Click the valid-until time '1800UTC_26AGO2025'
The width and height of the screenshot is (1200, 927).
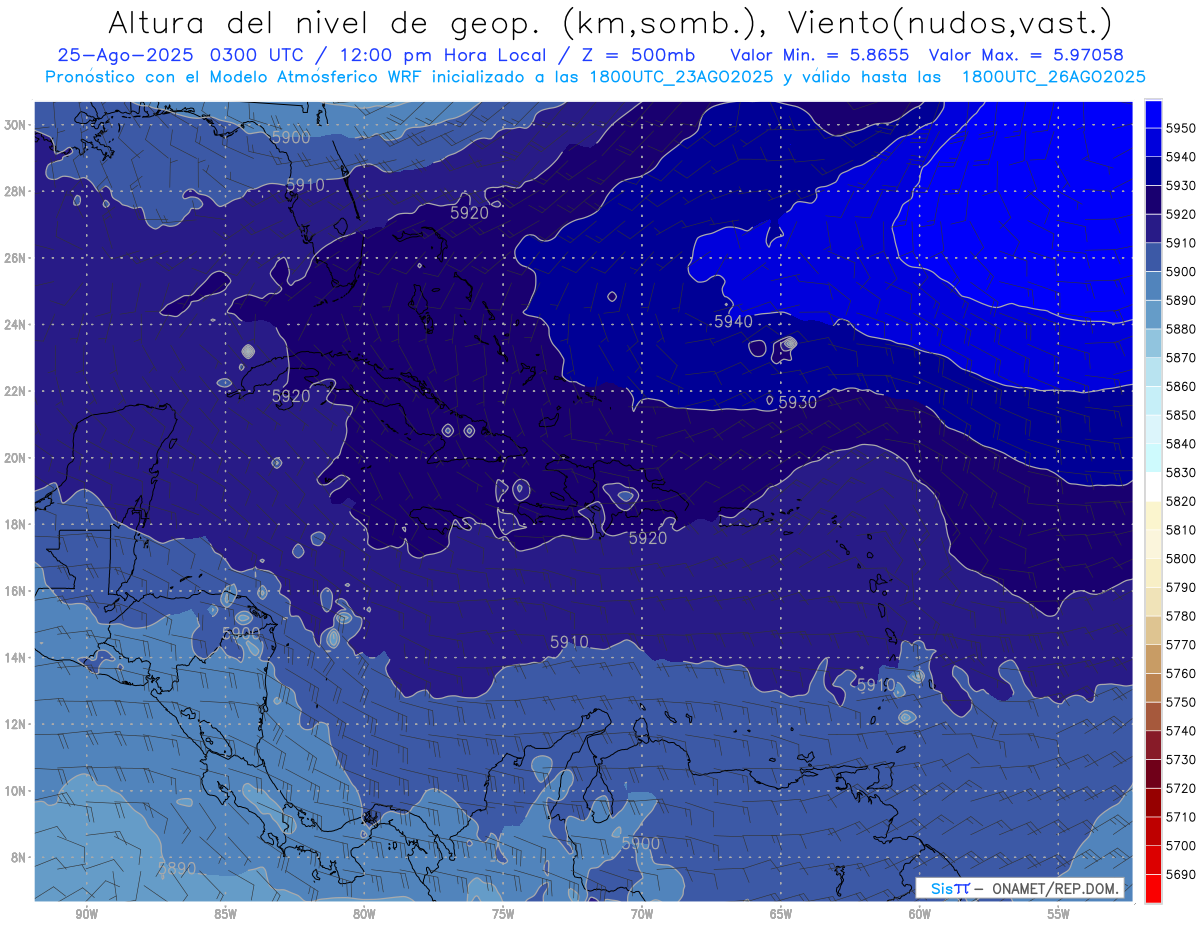pyautogui.click(x=1053, y=77)
